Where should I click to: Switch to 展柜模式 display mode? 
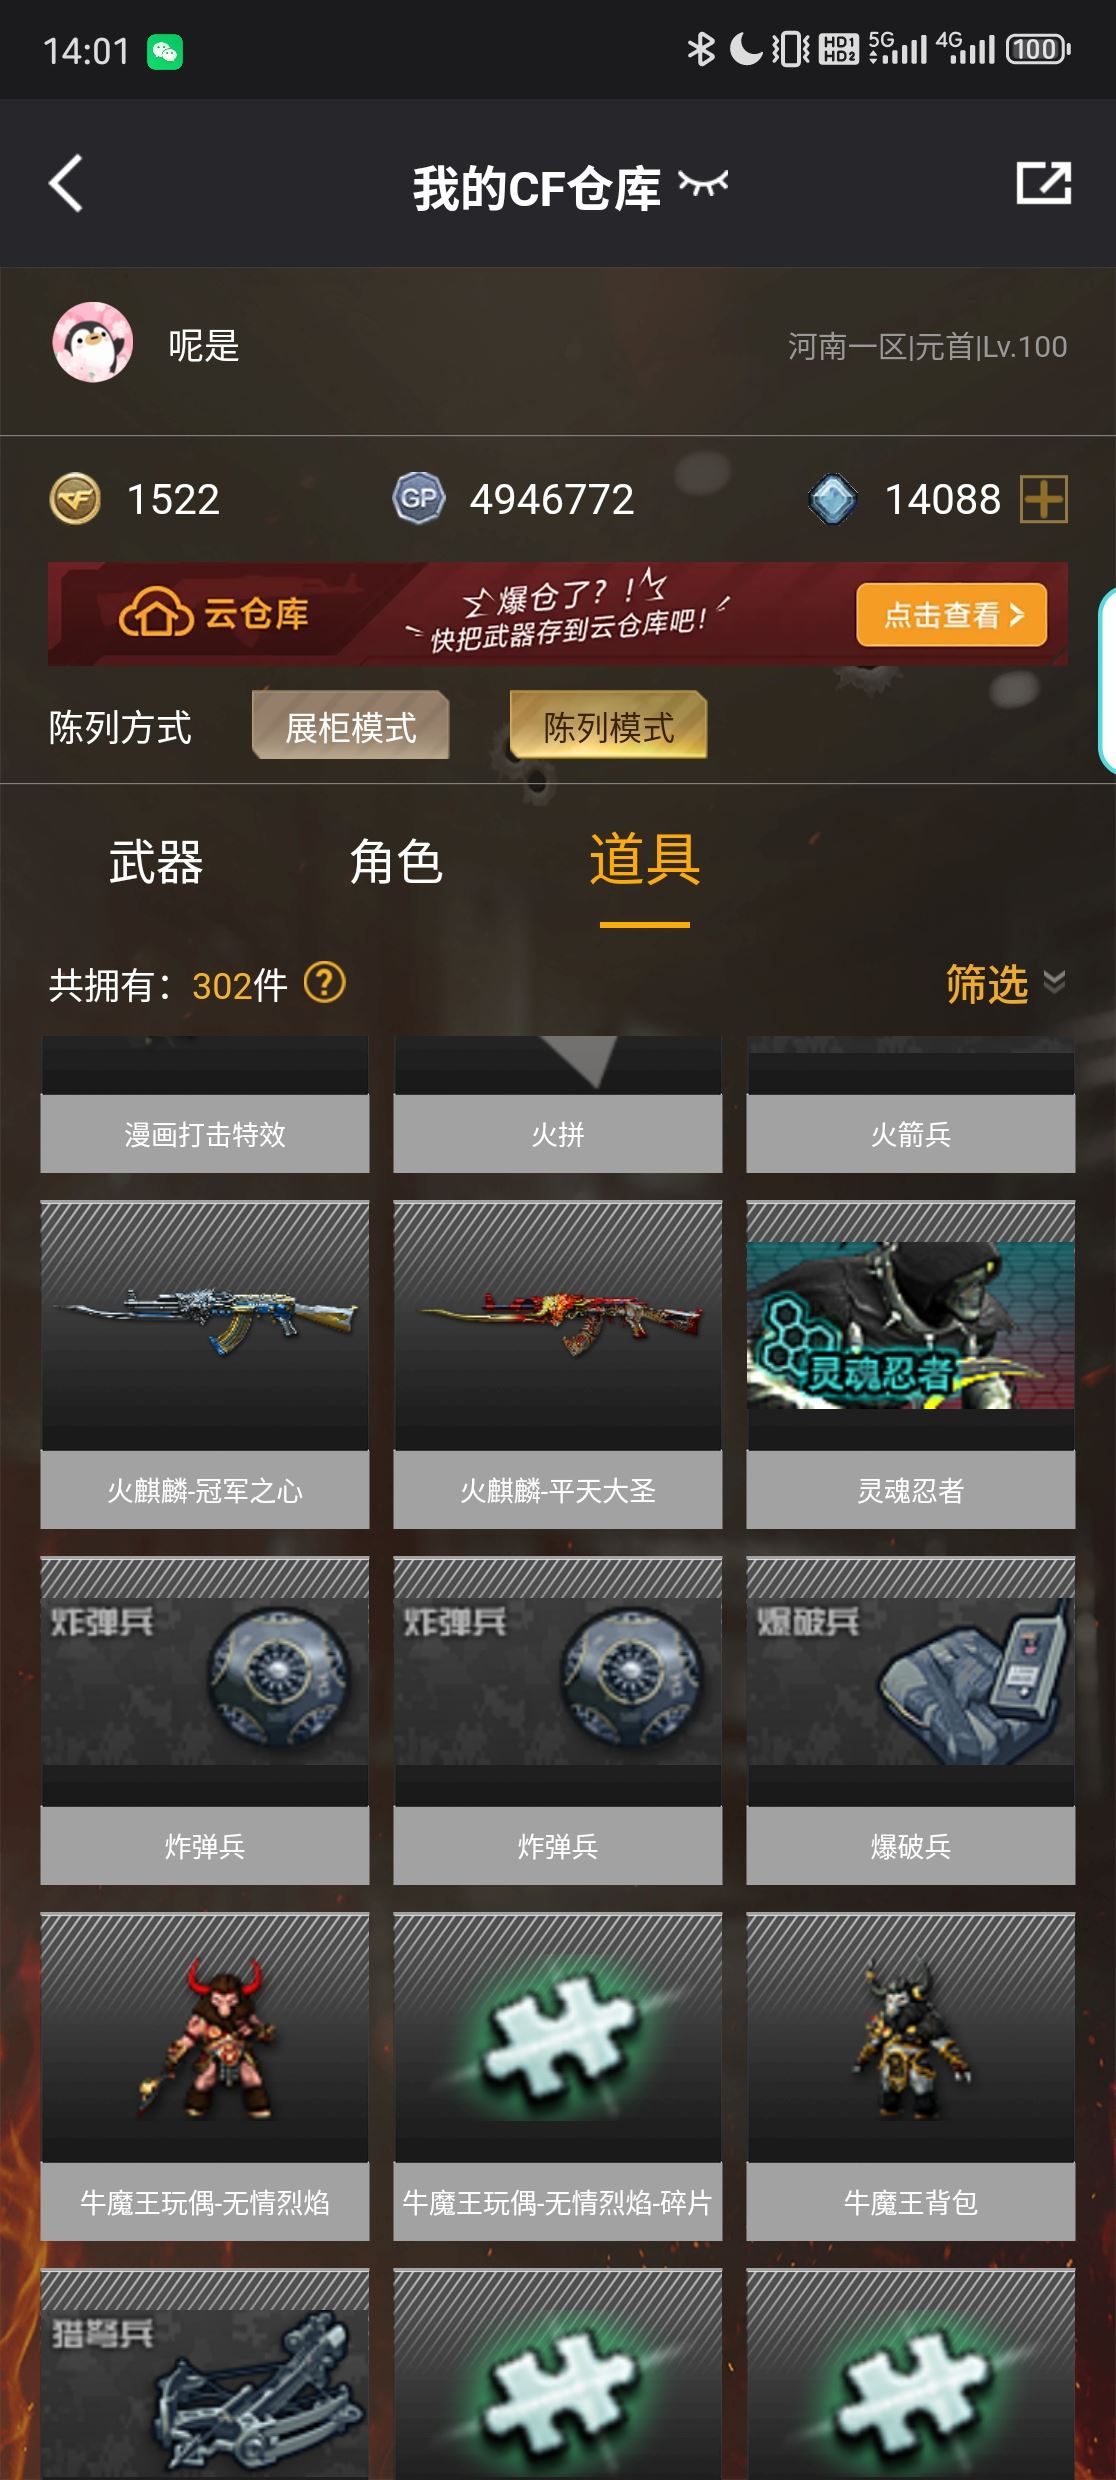(x=350, y=726)
